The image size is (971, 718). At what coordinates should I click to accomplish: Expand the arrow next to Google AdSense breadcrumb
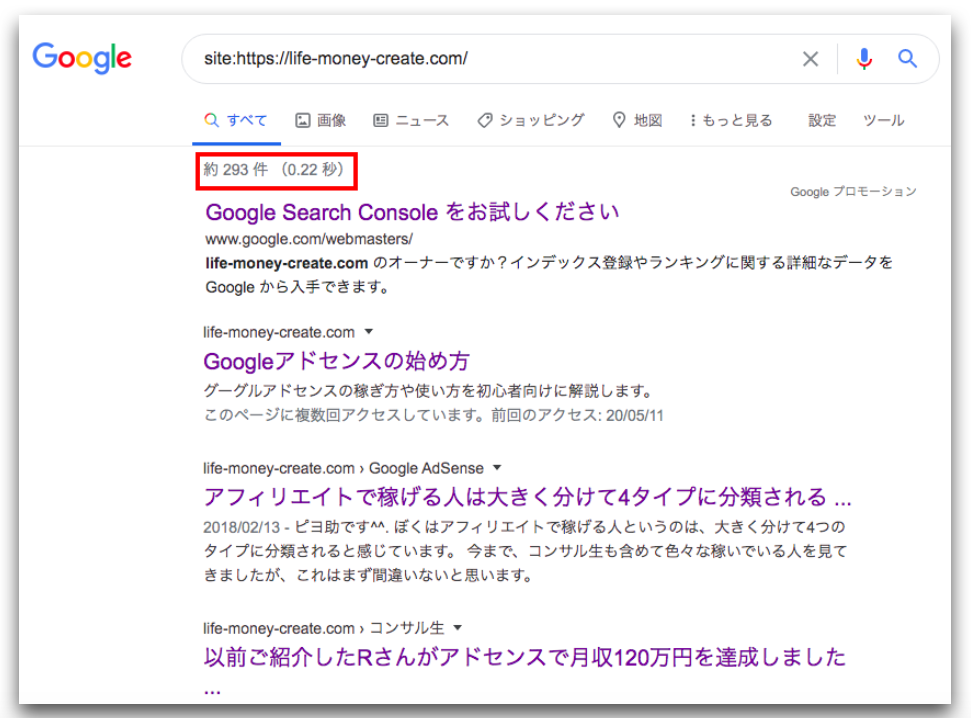[x=497, y=468]
